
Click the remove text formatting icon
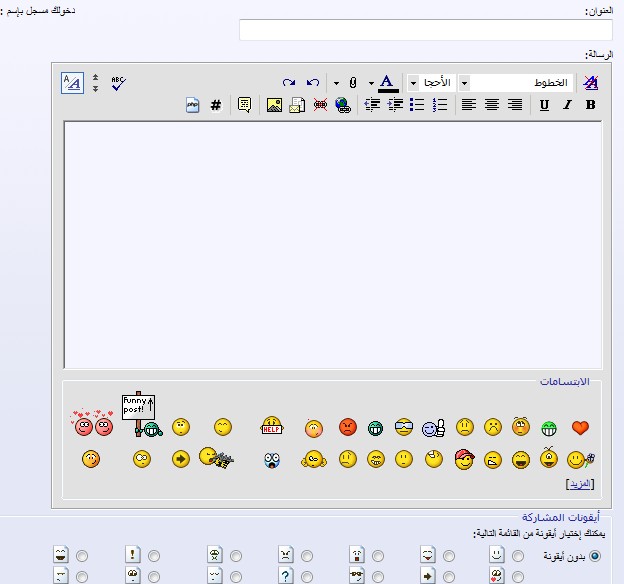[590, 82]
